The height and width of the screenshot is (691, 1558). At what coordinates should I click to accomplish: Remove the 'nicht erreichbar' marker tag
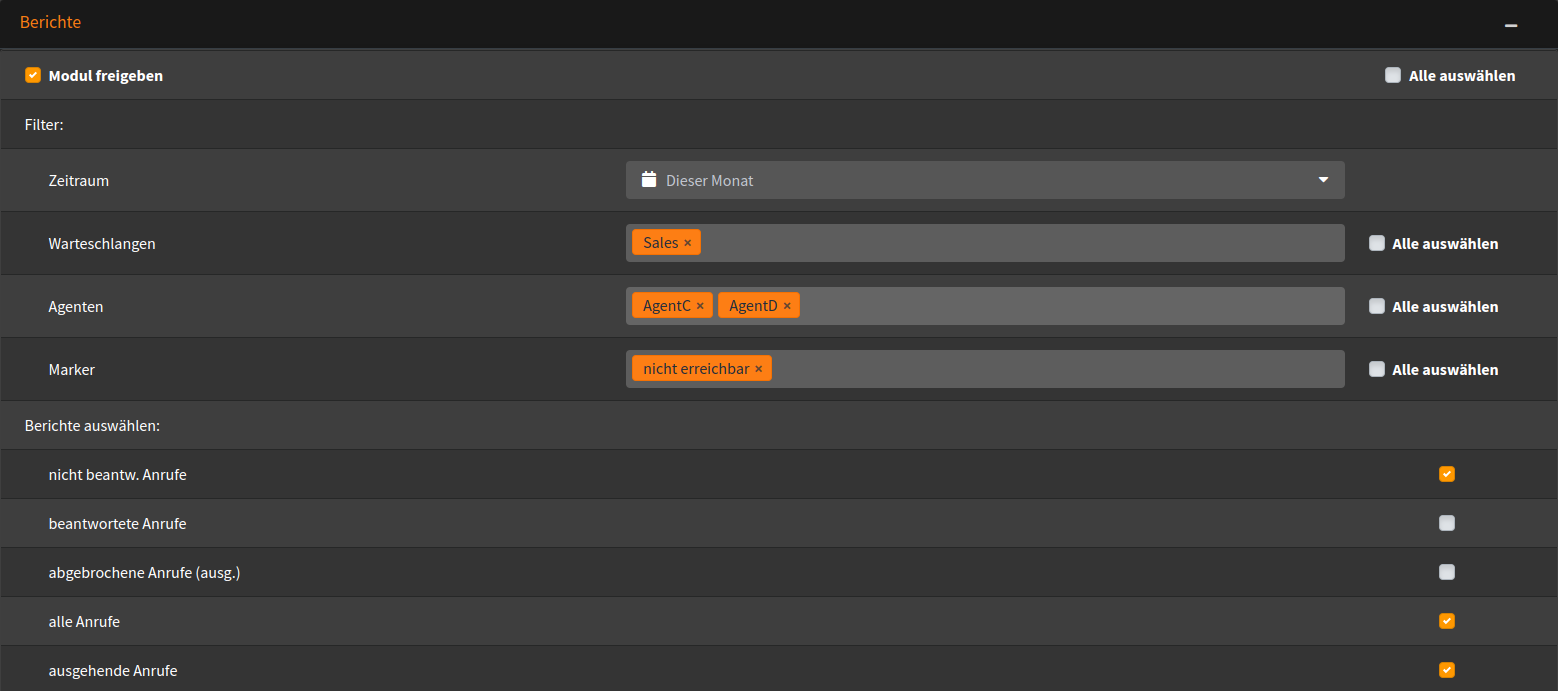[x=758, y=369]
